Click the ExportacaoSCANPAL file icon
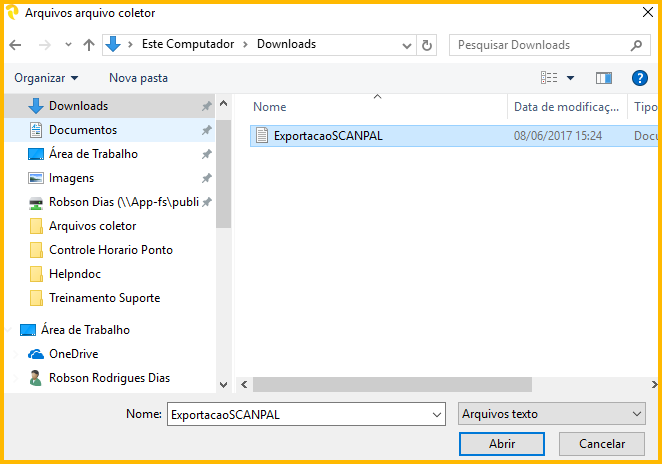Viewport: 662px width, 464px height. click(x=262, y=136)
